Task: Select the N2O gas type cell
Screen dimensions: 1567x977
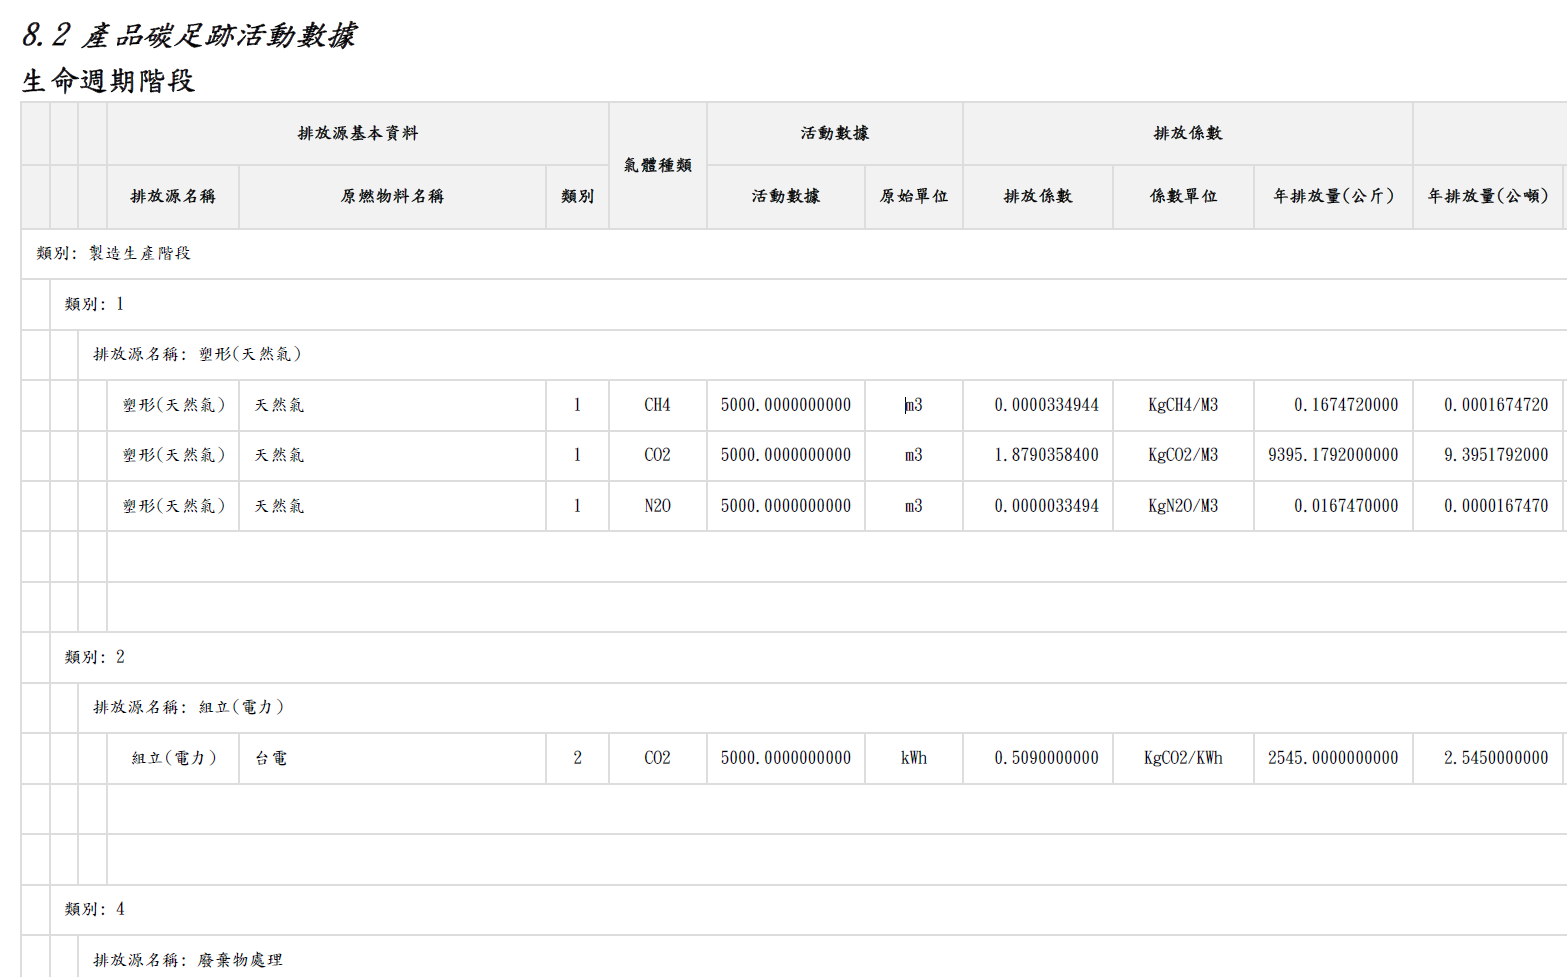Action: click(x=657, y=506)
